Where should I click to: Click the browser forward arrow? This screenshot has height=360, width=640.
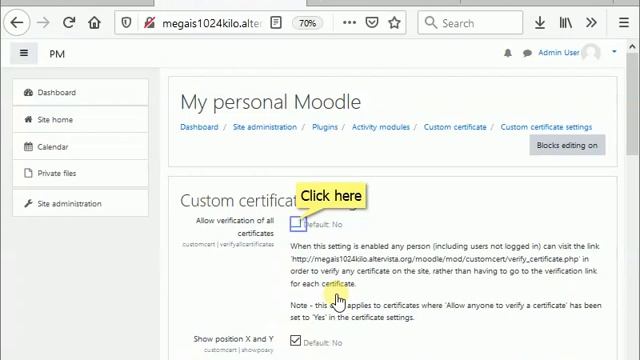(43, 22)
